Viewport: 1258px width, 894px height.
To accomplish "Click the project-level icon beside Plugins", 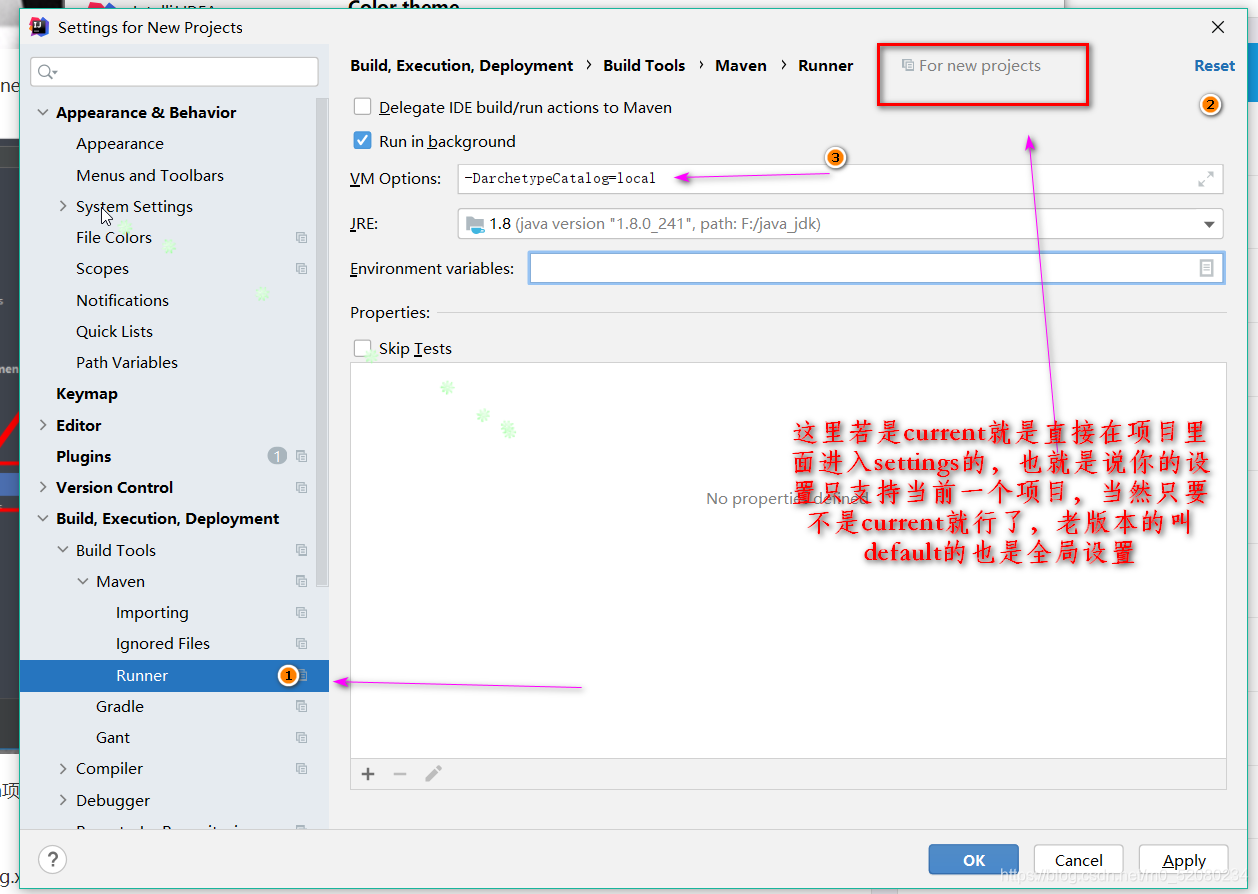I will click(x=301, y=456).
